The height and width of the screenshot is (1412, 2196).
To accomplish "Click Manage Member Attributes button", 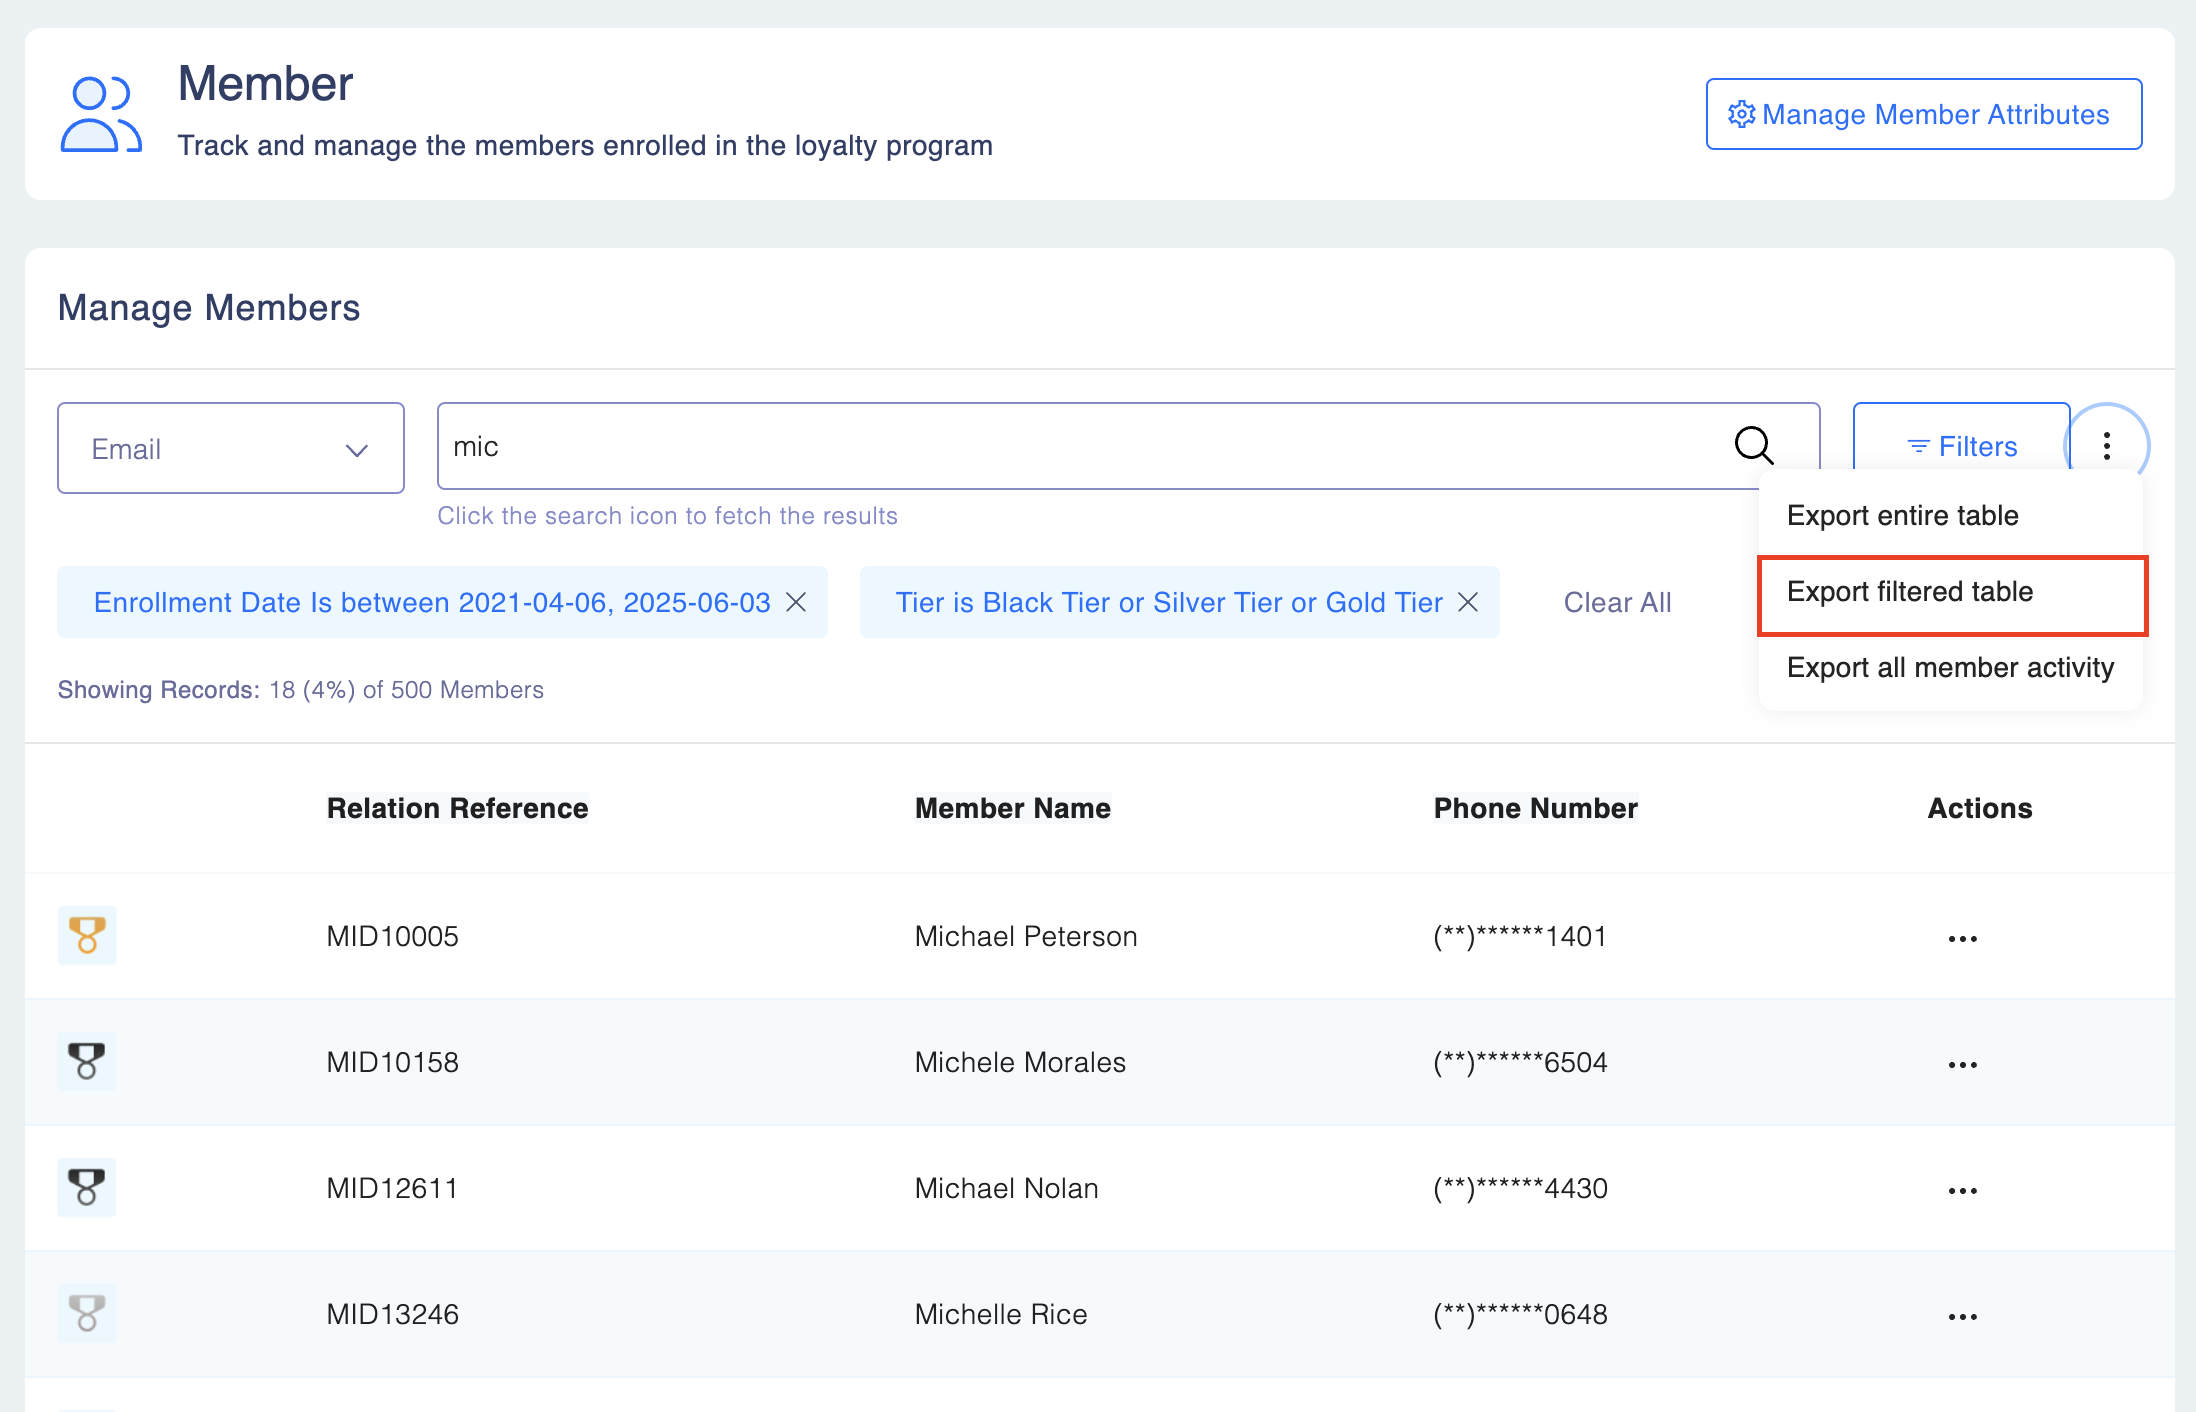I will [1923, 114].
